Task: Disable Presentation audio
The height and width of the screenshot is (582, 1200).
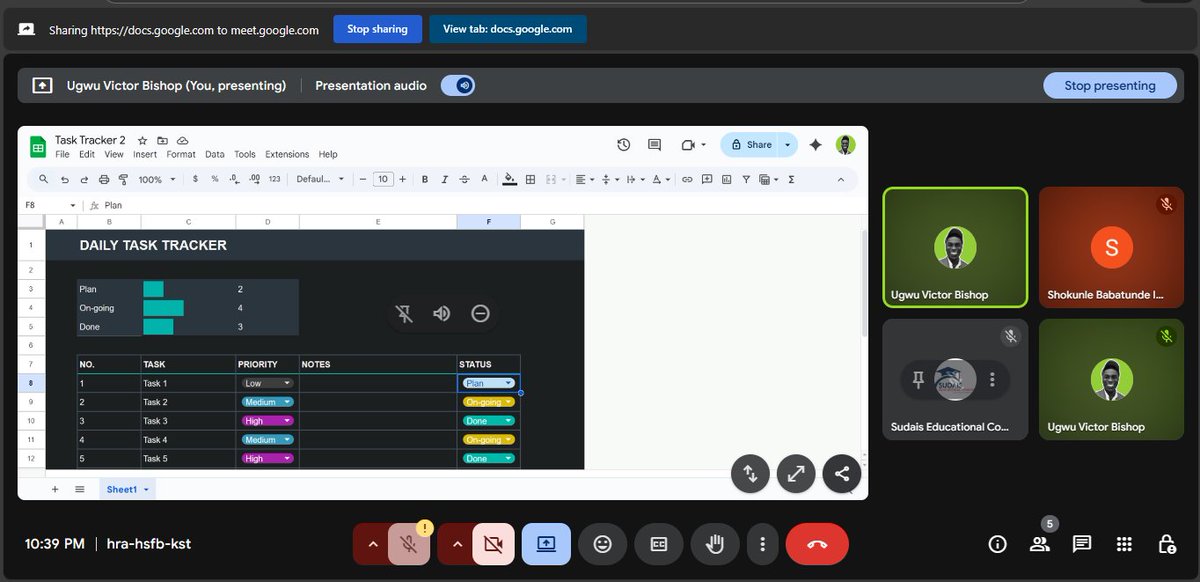Action: (458, 85)
